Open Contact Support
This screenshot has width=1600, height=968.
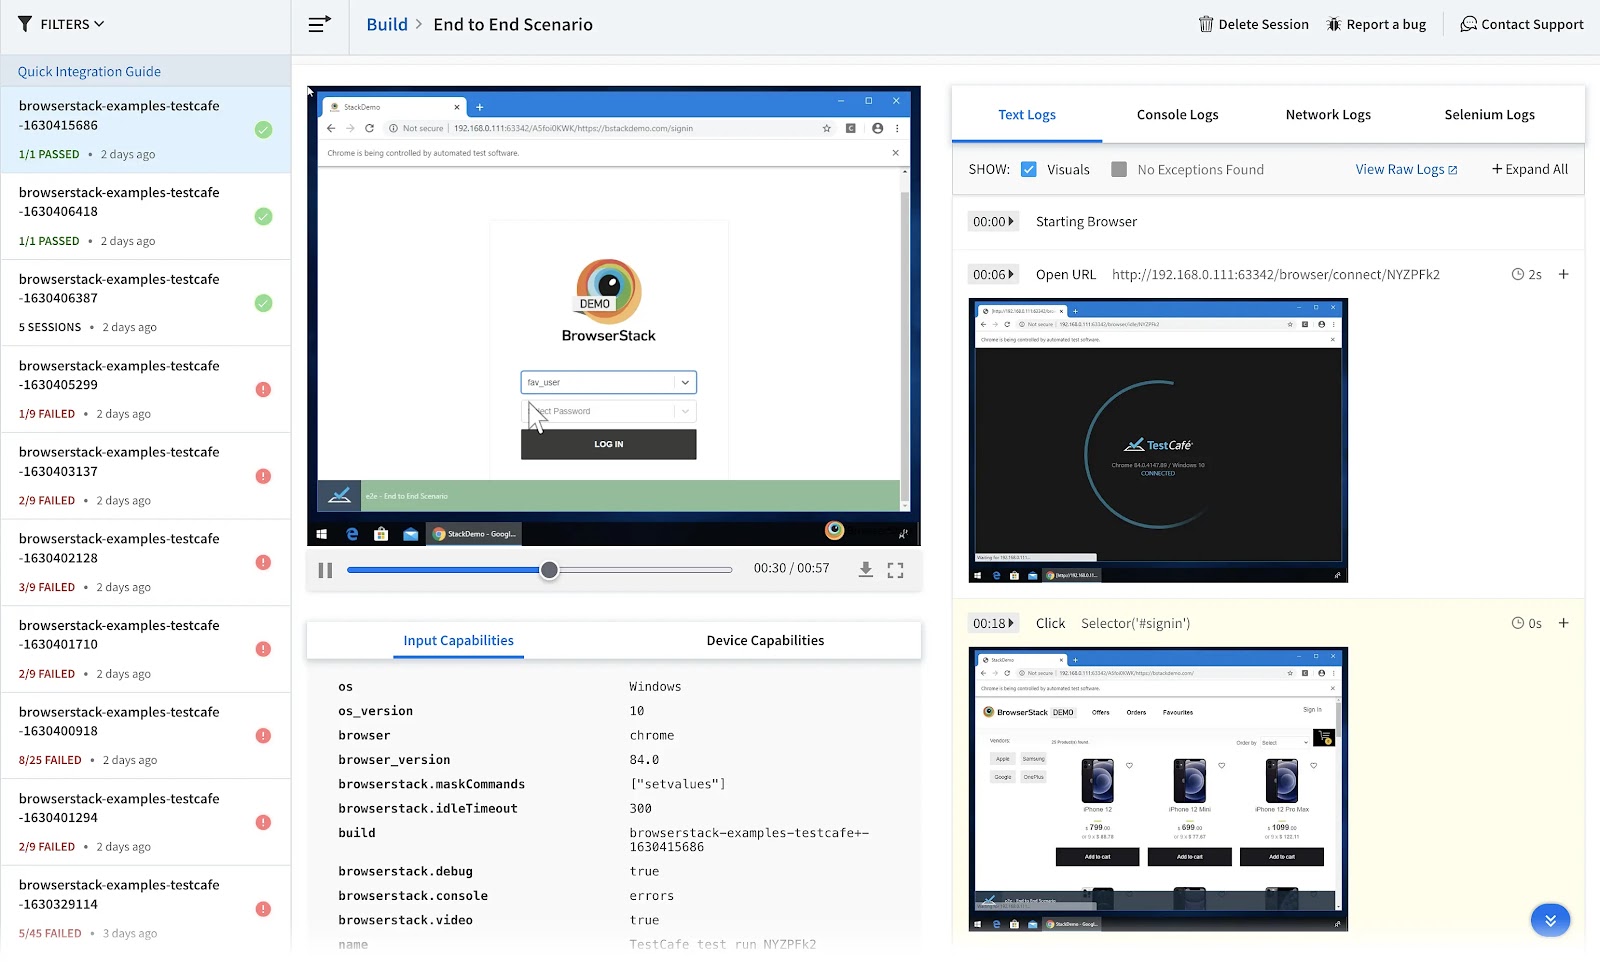pos(1521,23)
